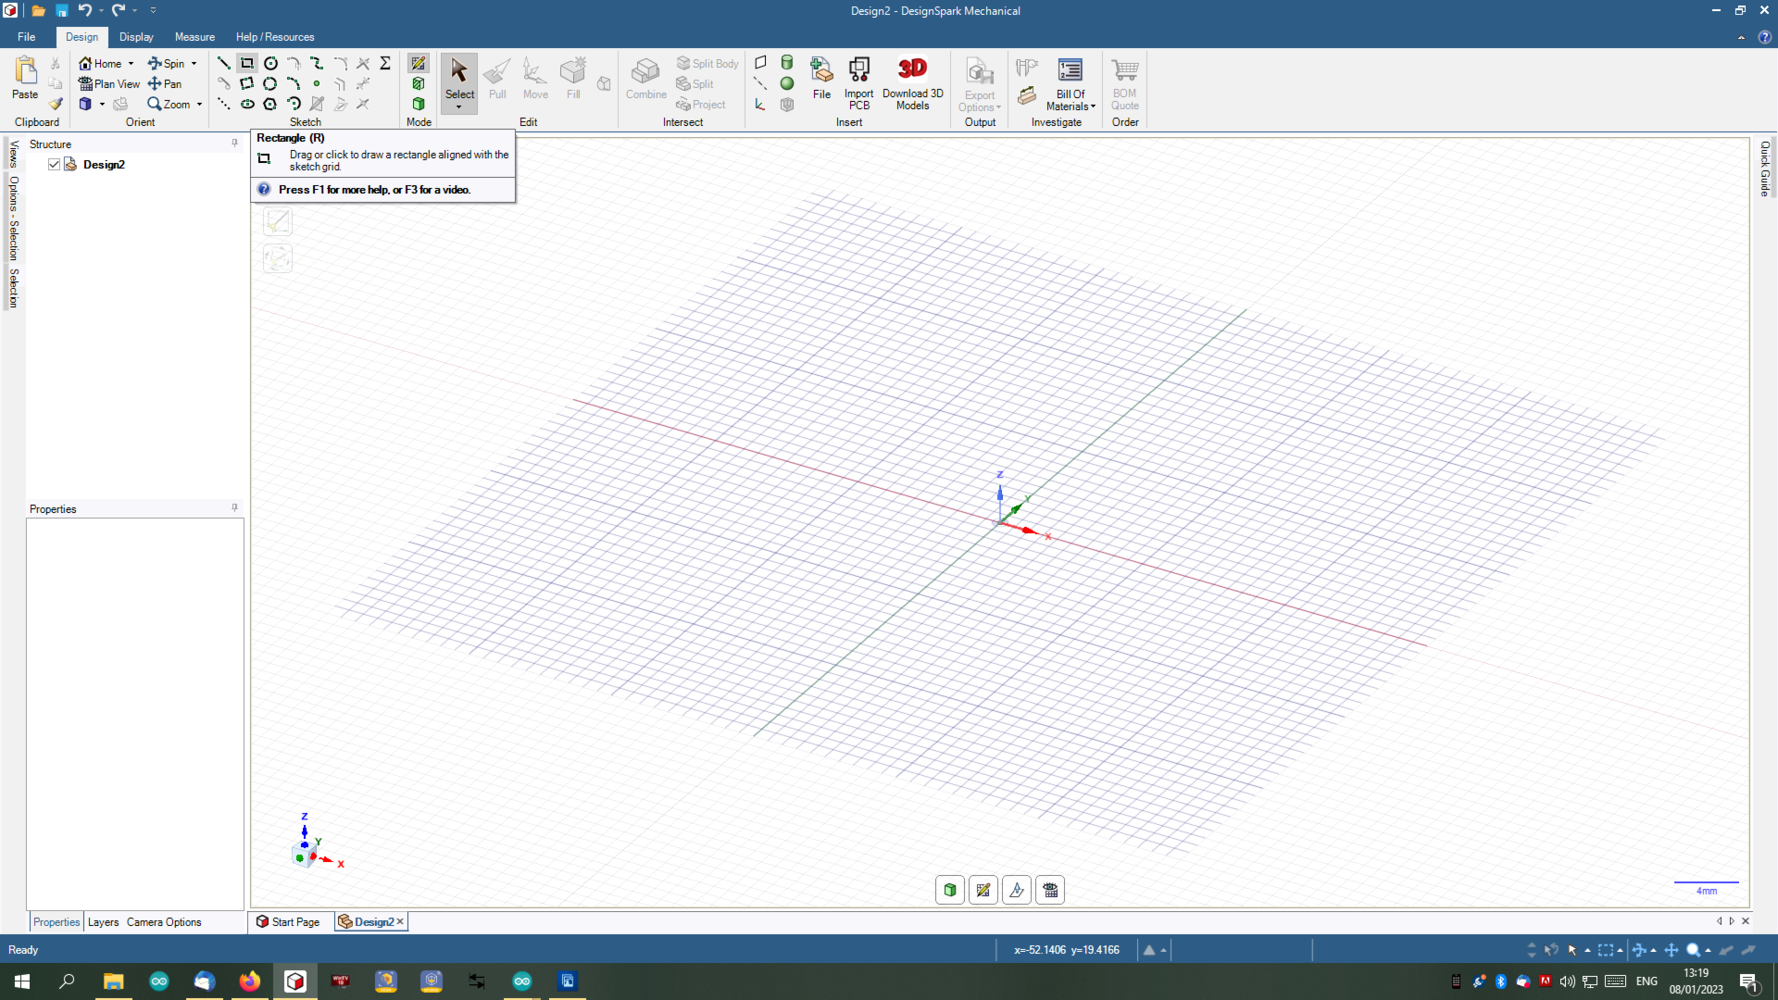Open the Zoom dropdown arrow
This screenshot has height=1000, width=1778.
(199, 105)
